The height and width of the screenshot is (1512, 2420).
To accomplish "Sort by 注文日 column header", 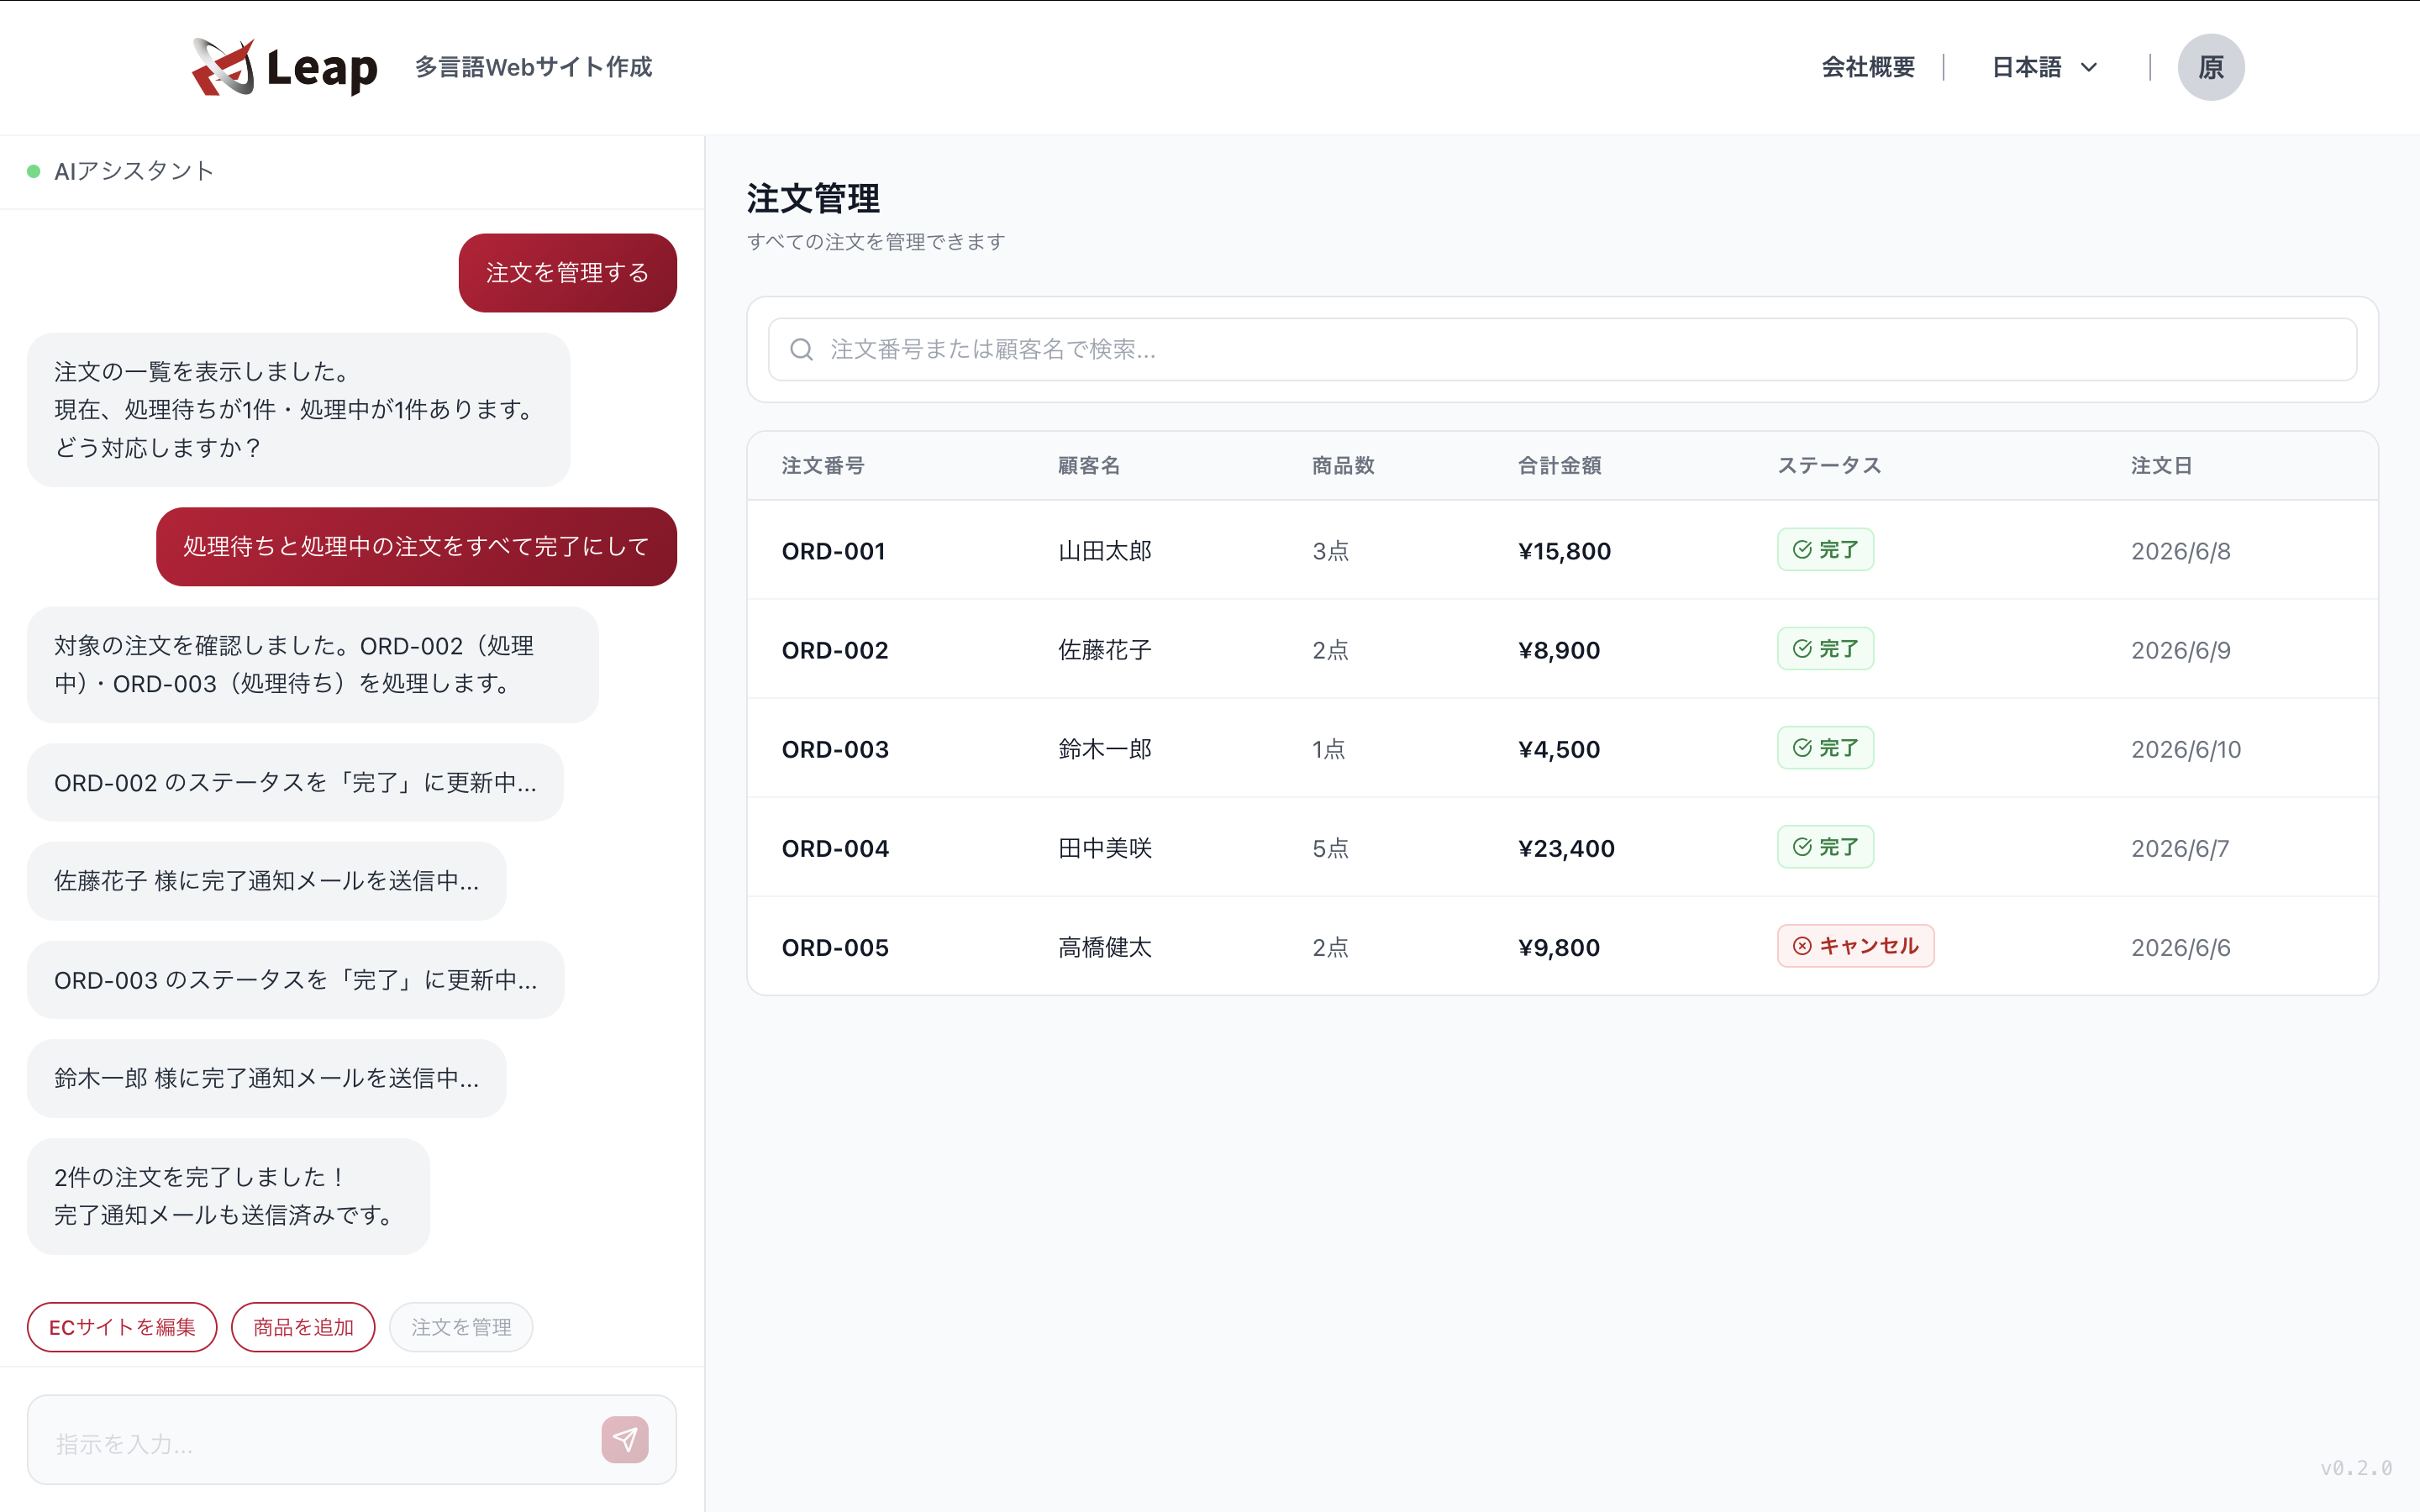I will [2161, 466].
